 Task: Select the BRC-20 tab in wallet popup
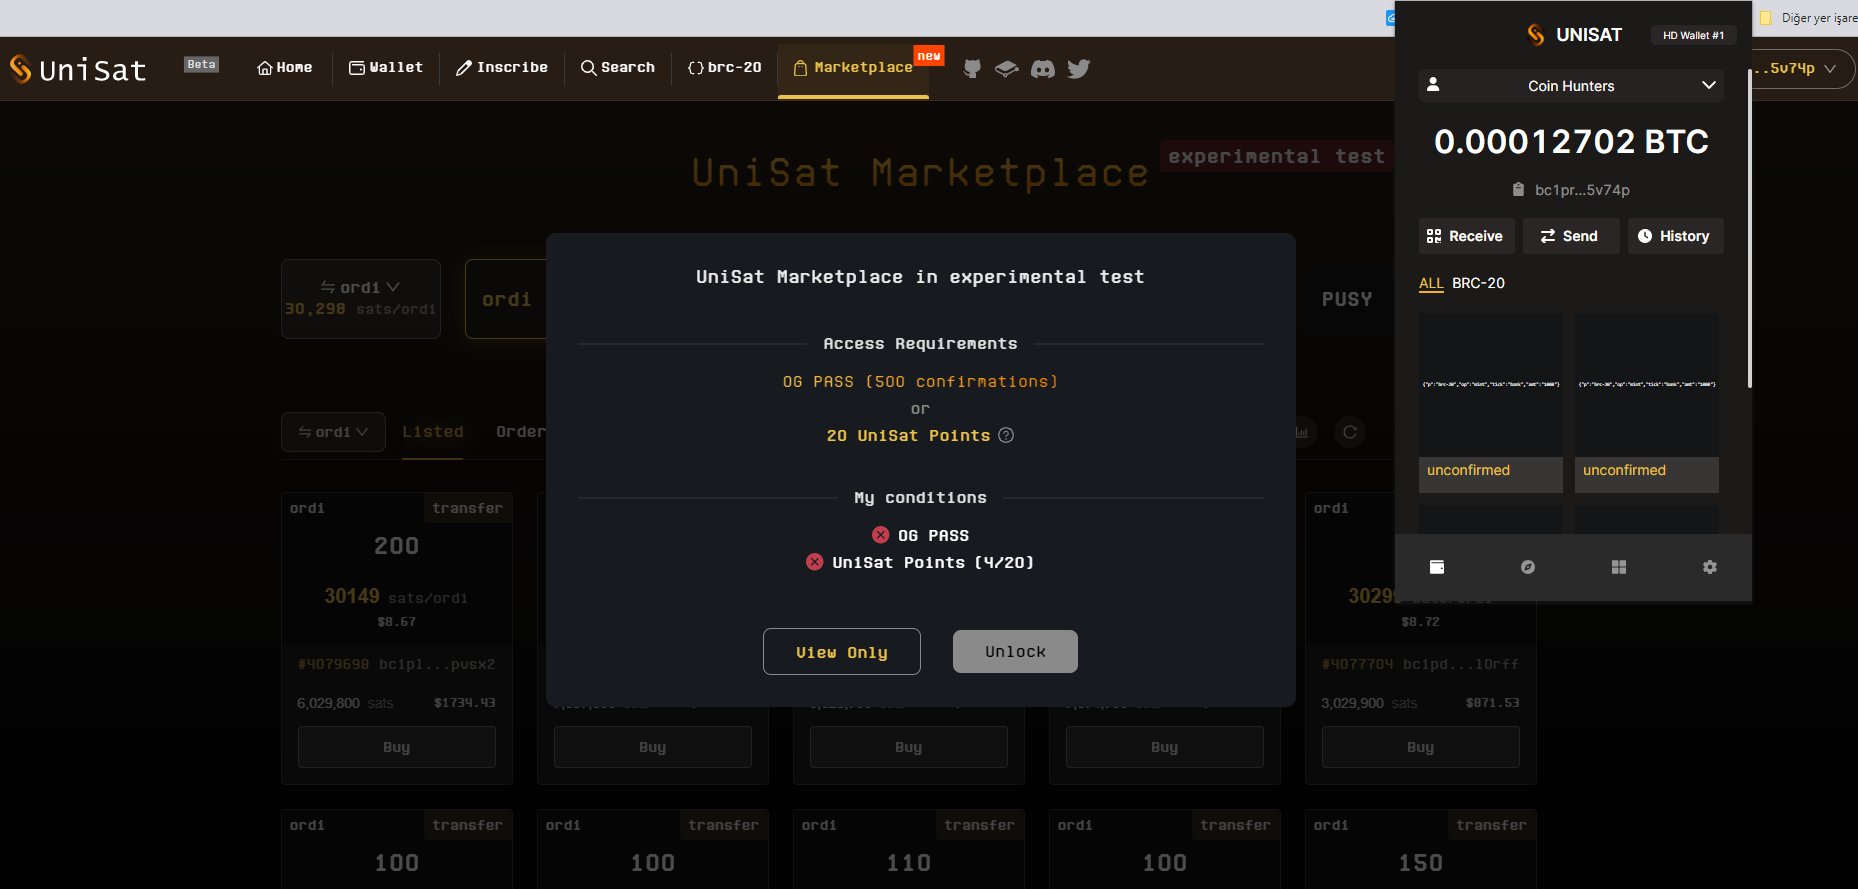click(1478, 283)
